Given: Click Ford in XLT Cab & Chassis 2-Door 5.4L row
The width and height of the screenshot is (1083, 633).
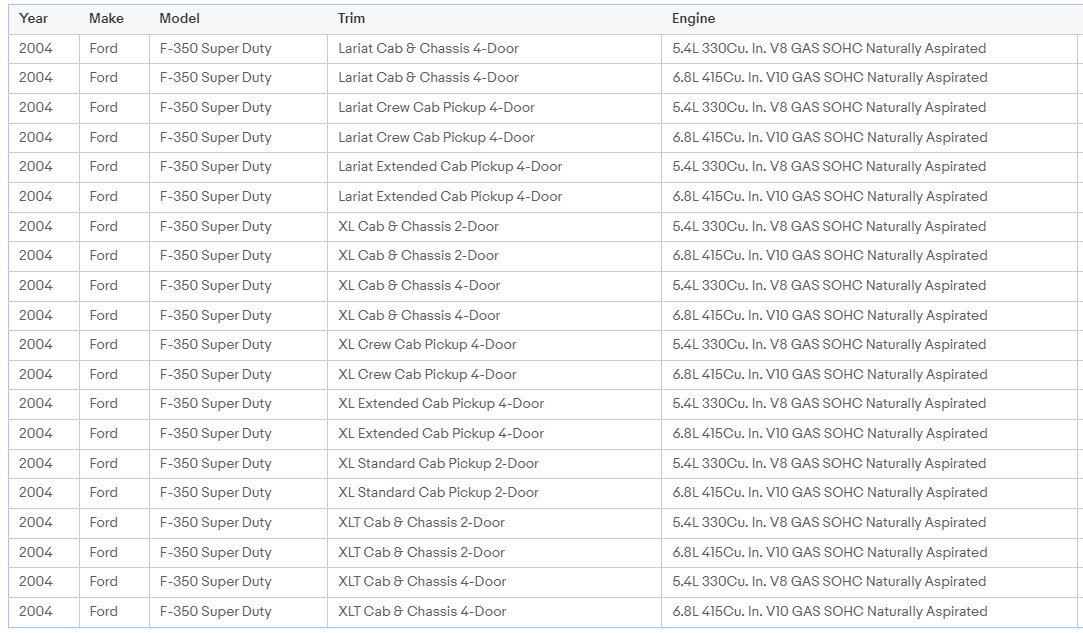Looking at the screenshot, I should click(104, 522).
